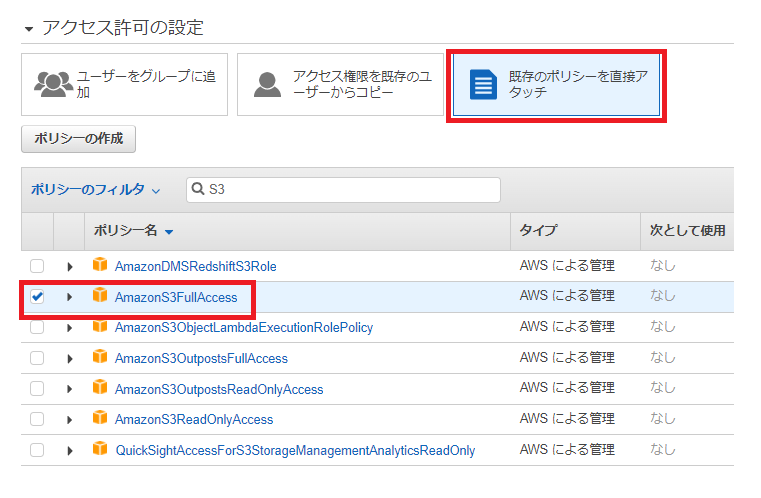Open the ポリシーのフィルタ dropdown

tap(95, 190)
